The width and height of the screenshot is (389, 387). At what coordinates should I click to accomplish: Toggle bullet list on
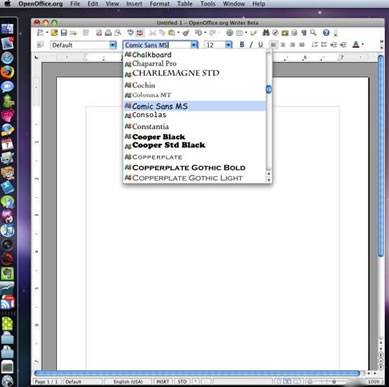point(324,45)
